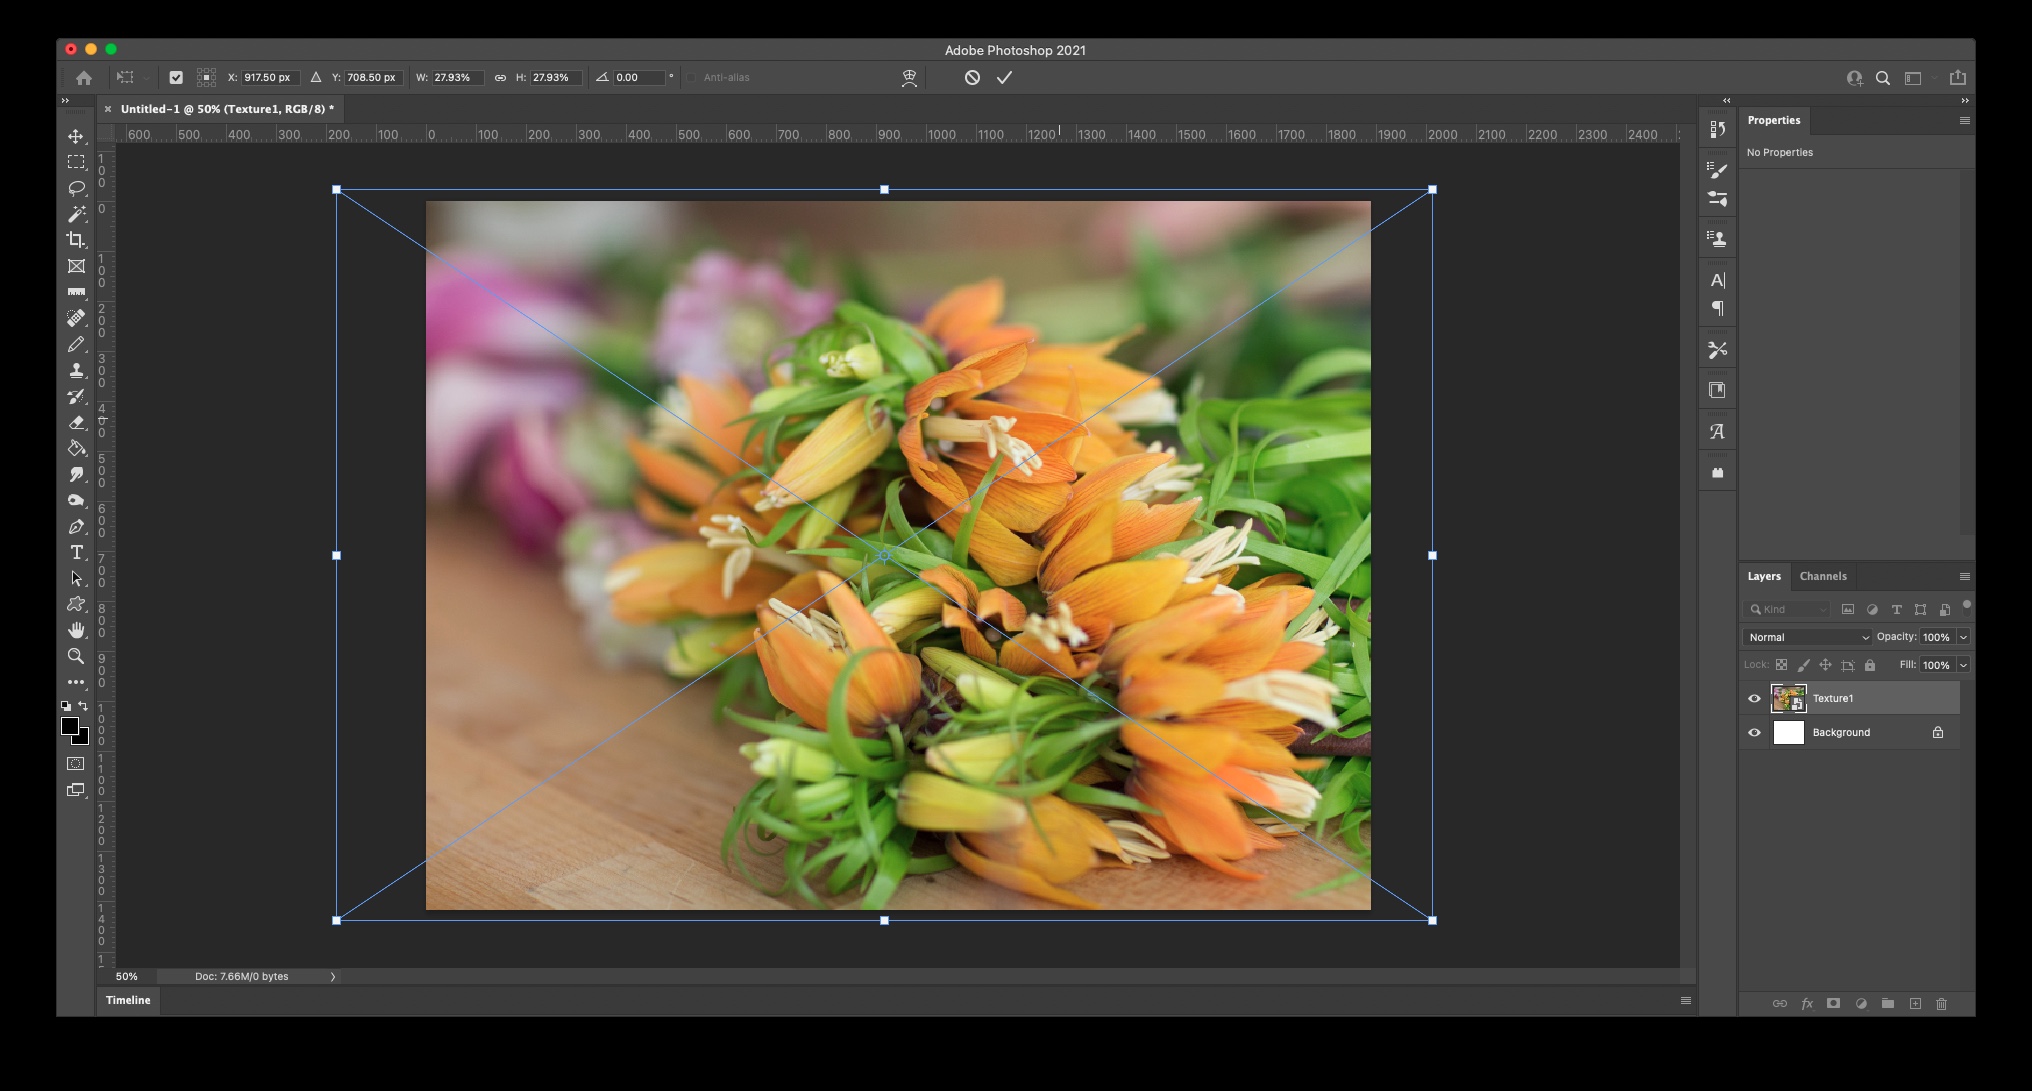Hide the Background layer

tap(1754, 732)
